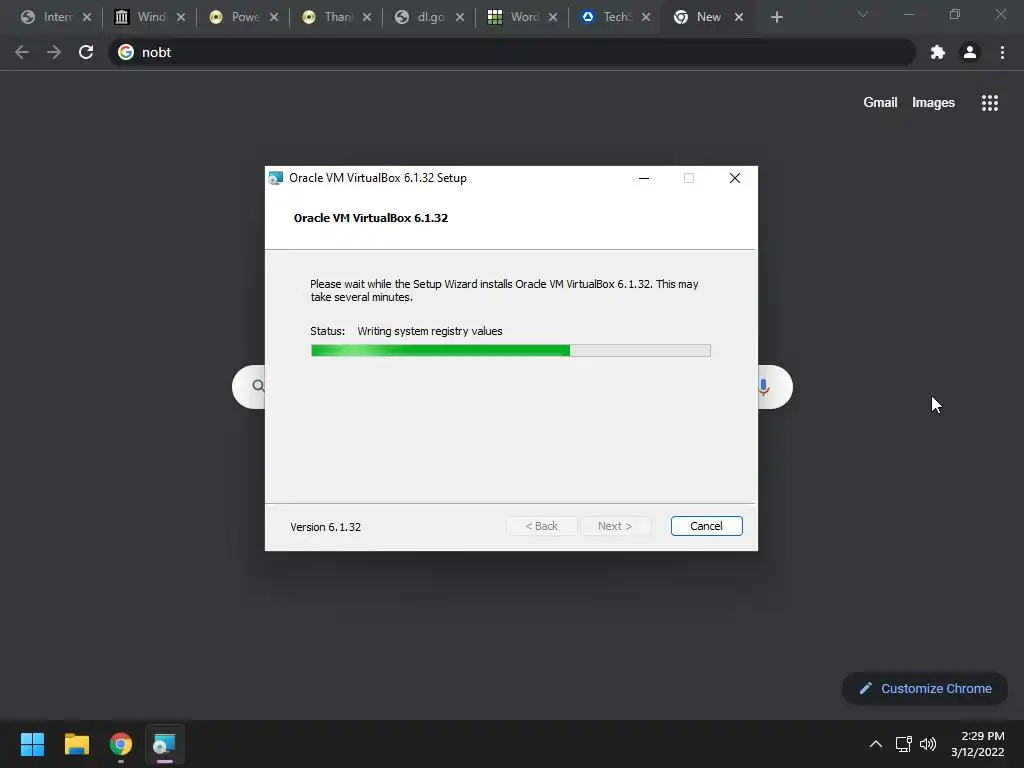
Task: Open a new Chrome tab
Action: click(x=776, y=17)
